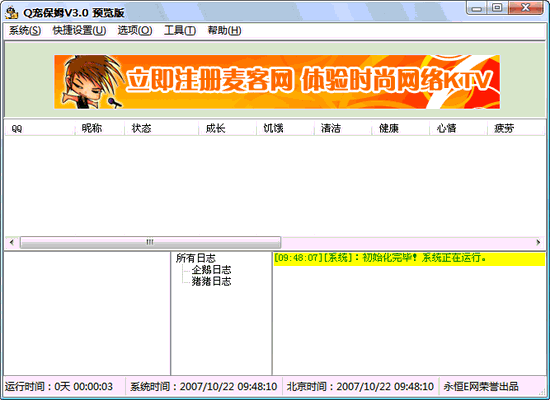Open the 帮助(H) menu
Image resolution: width=550 pixels, height=400 pixels.
(224, 31)
